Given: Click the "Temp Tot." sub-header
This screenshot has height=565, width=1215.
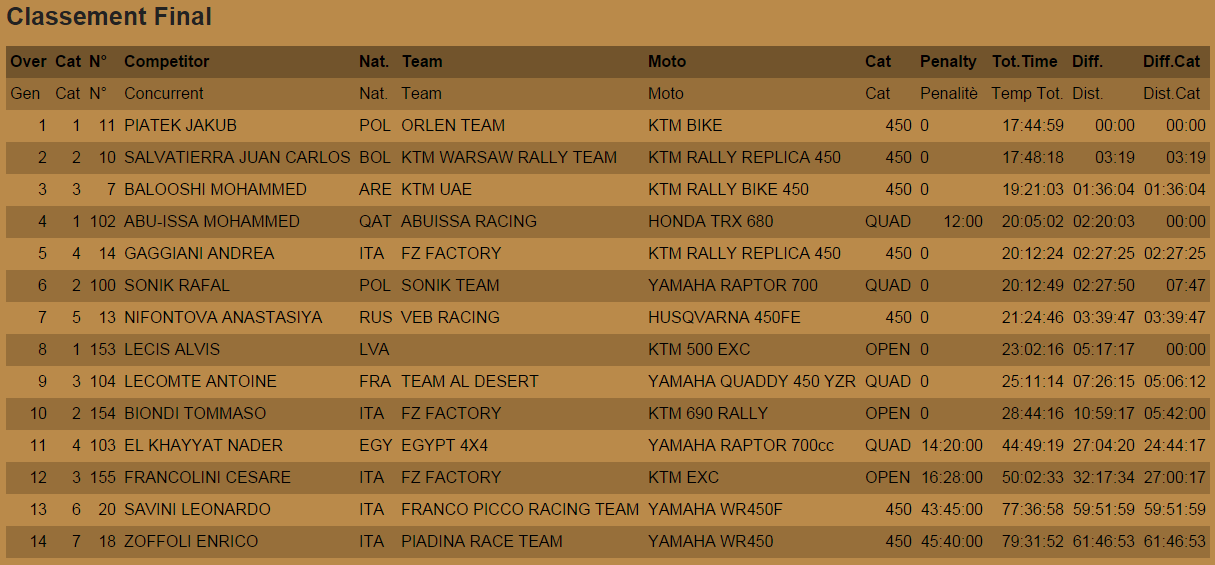Looking at the screenshot, I should point(1027,93).
